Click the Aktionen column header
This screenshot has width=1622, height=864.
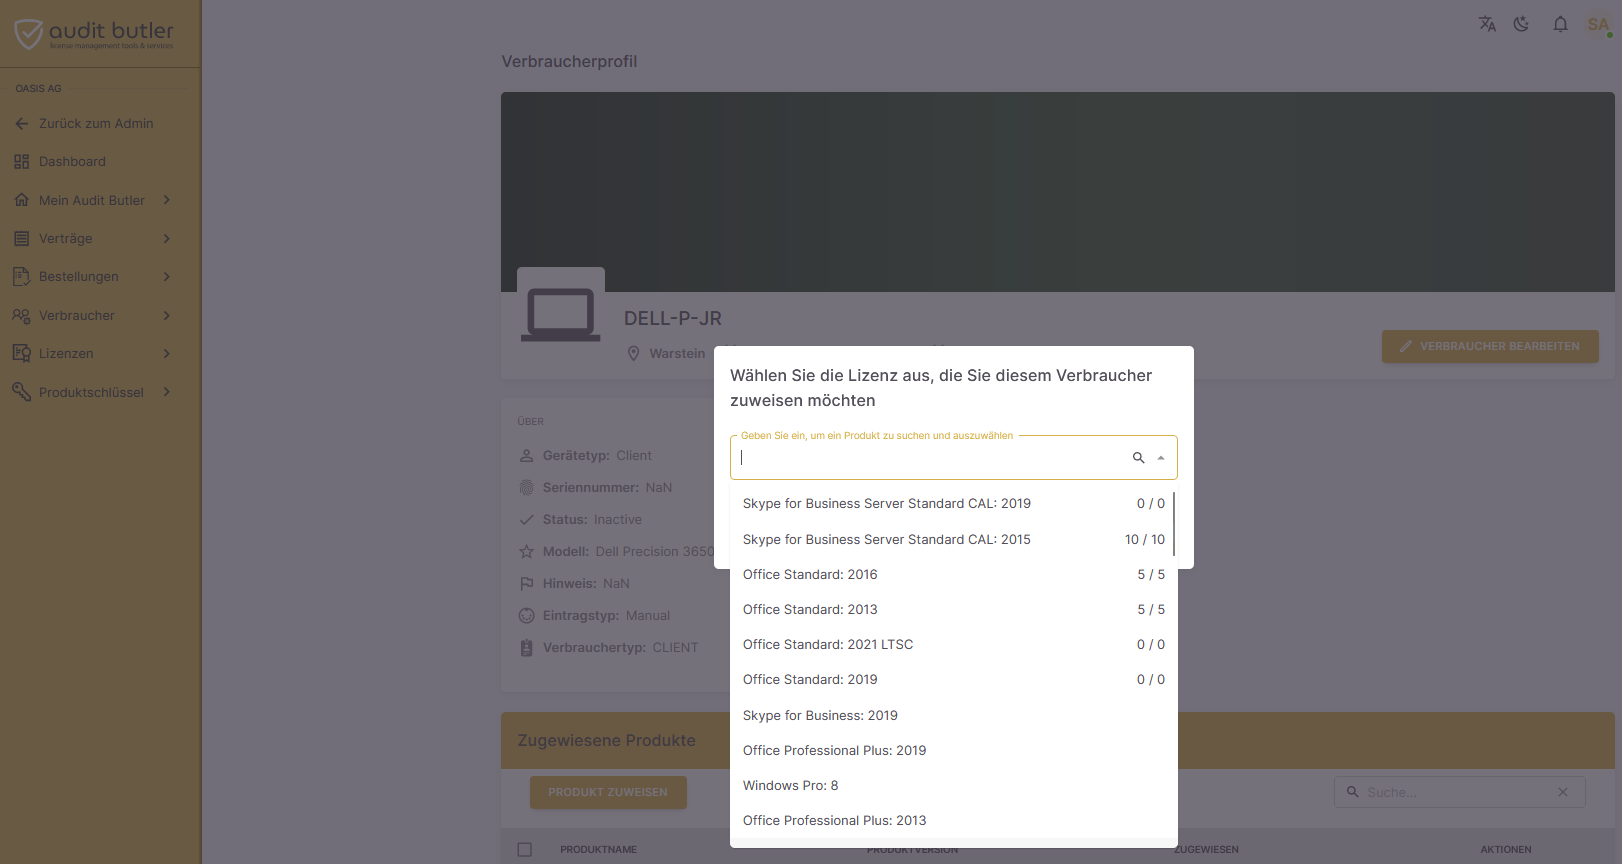coord(1506,850)
